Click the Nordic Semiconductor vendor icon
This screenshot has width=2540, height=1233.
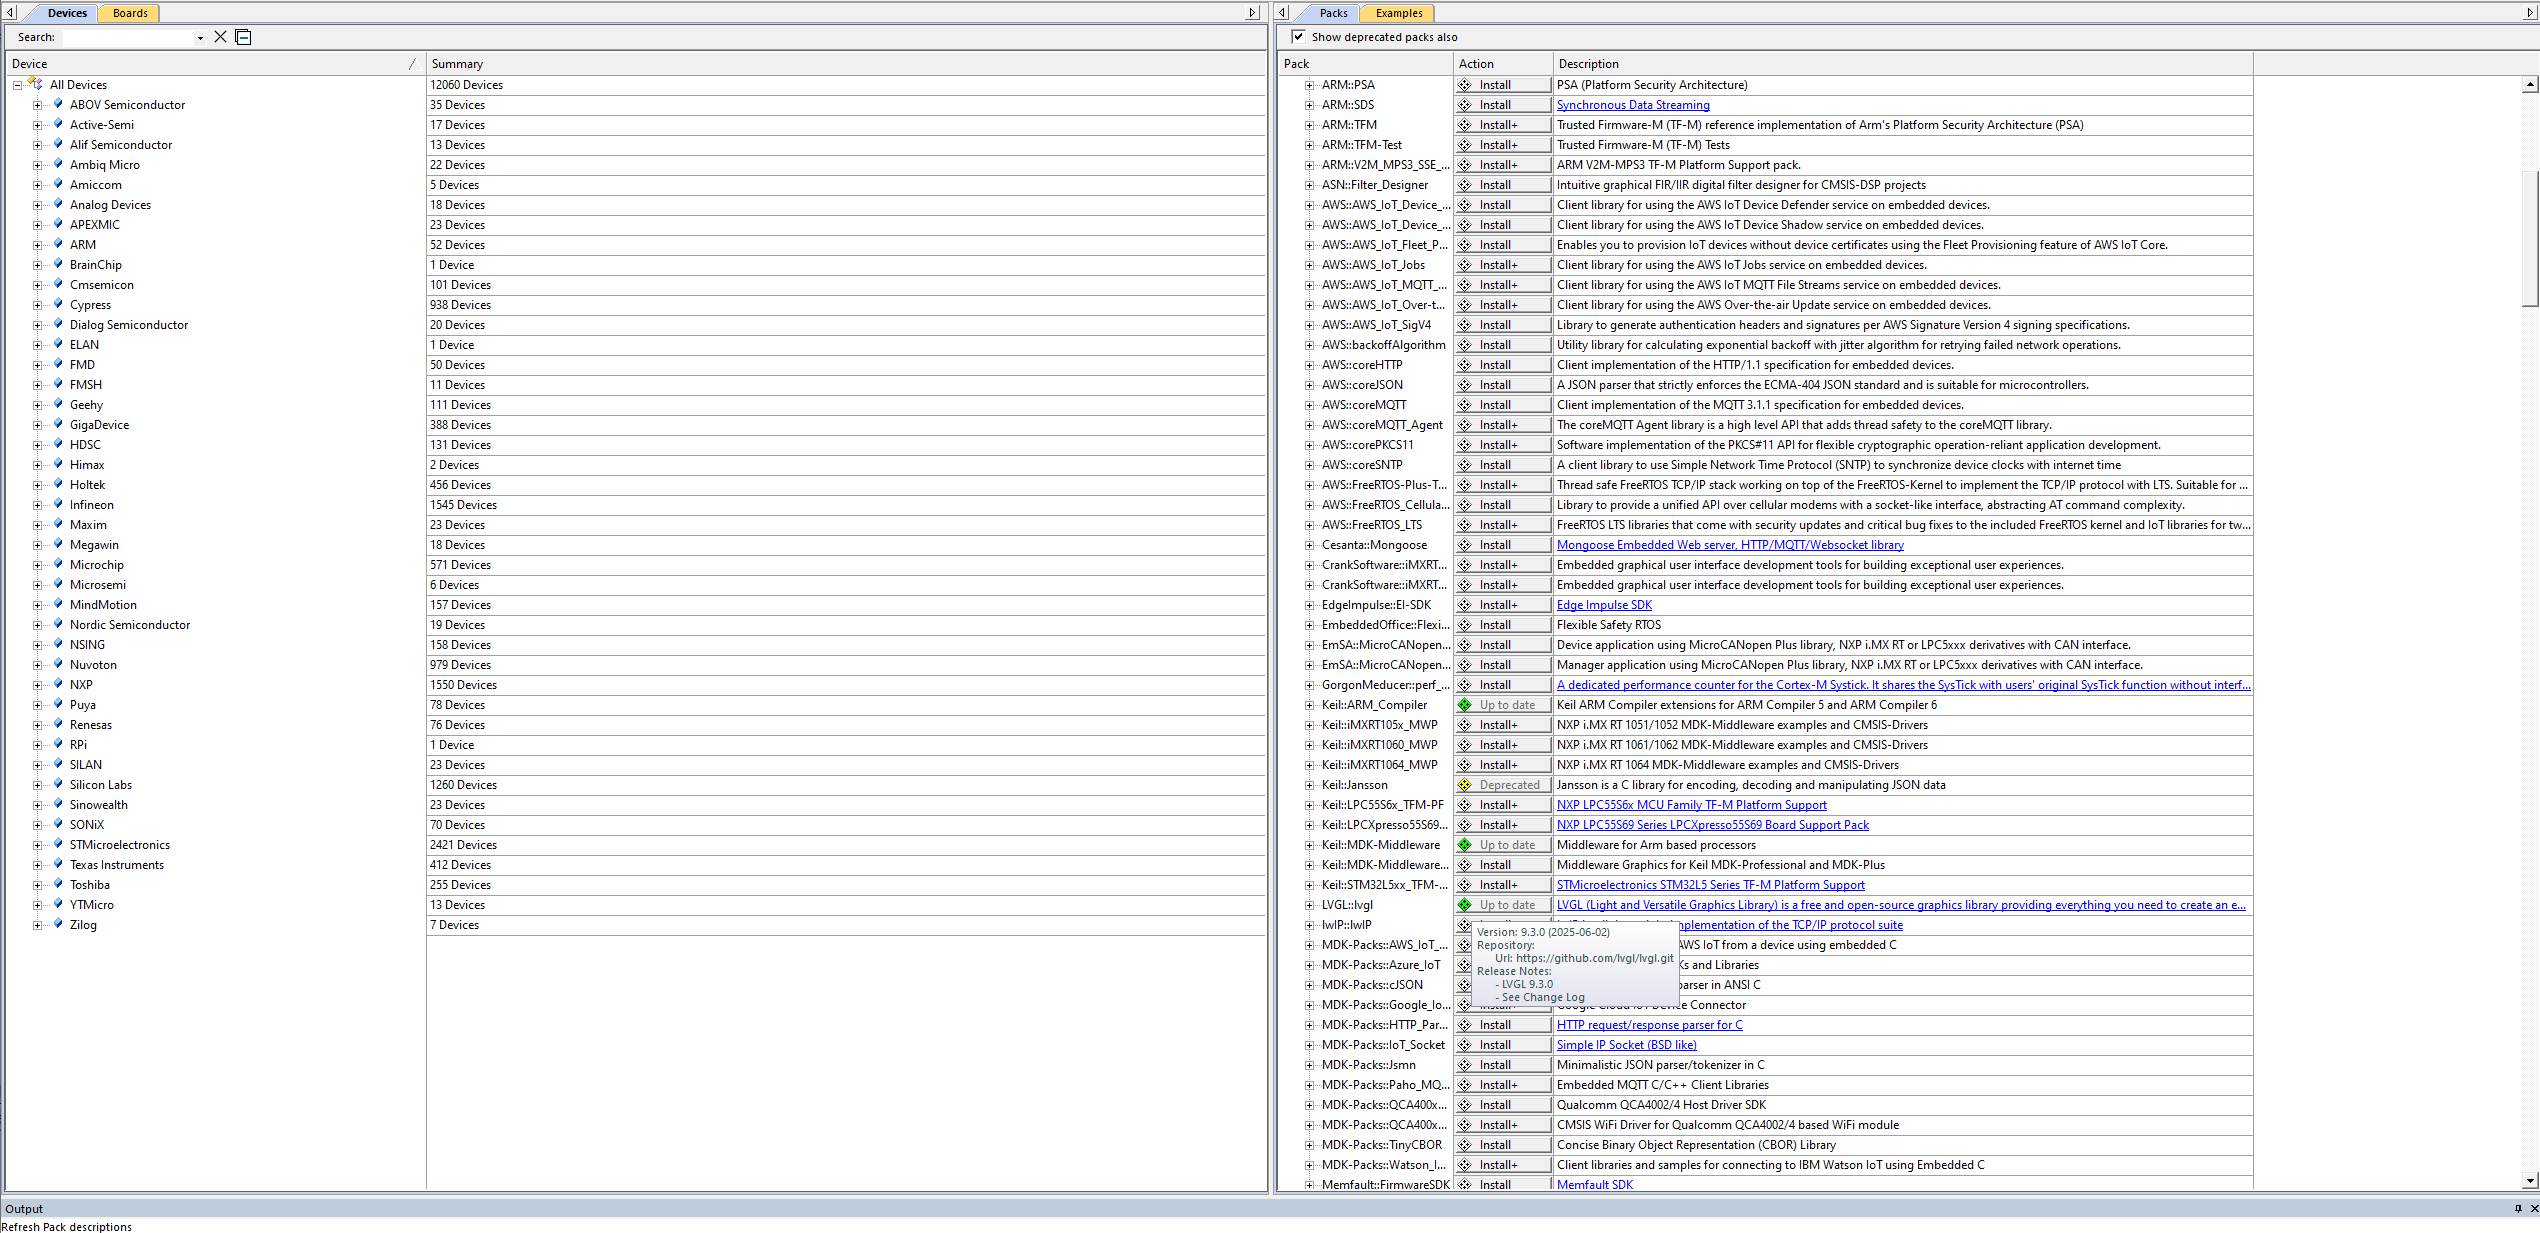click(x=58, y=624)
